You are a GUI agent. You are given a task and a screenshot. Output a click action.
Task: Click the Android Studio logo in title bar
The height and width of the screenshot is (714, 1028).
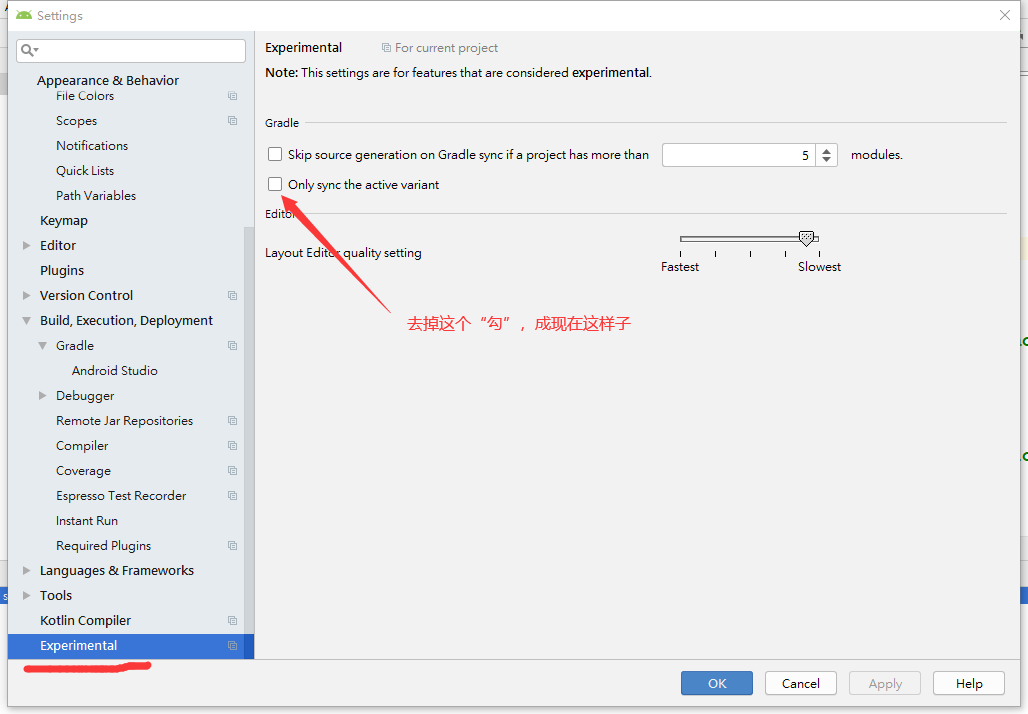[x=24, y=15]
